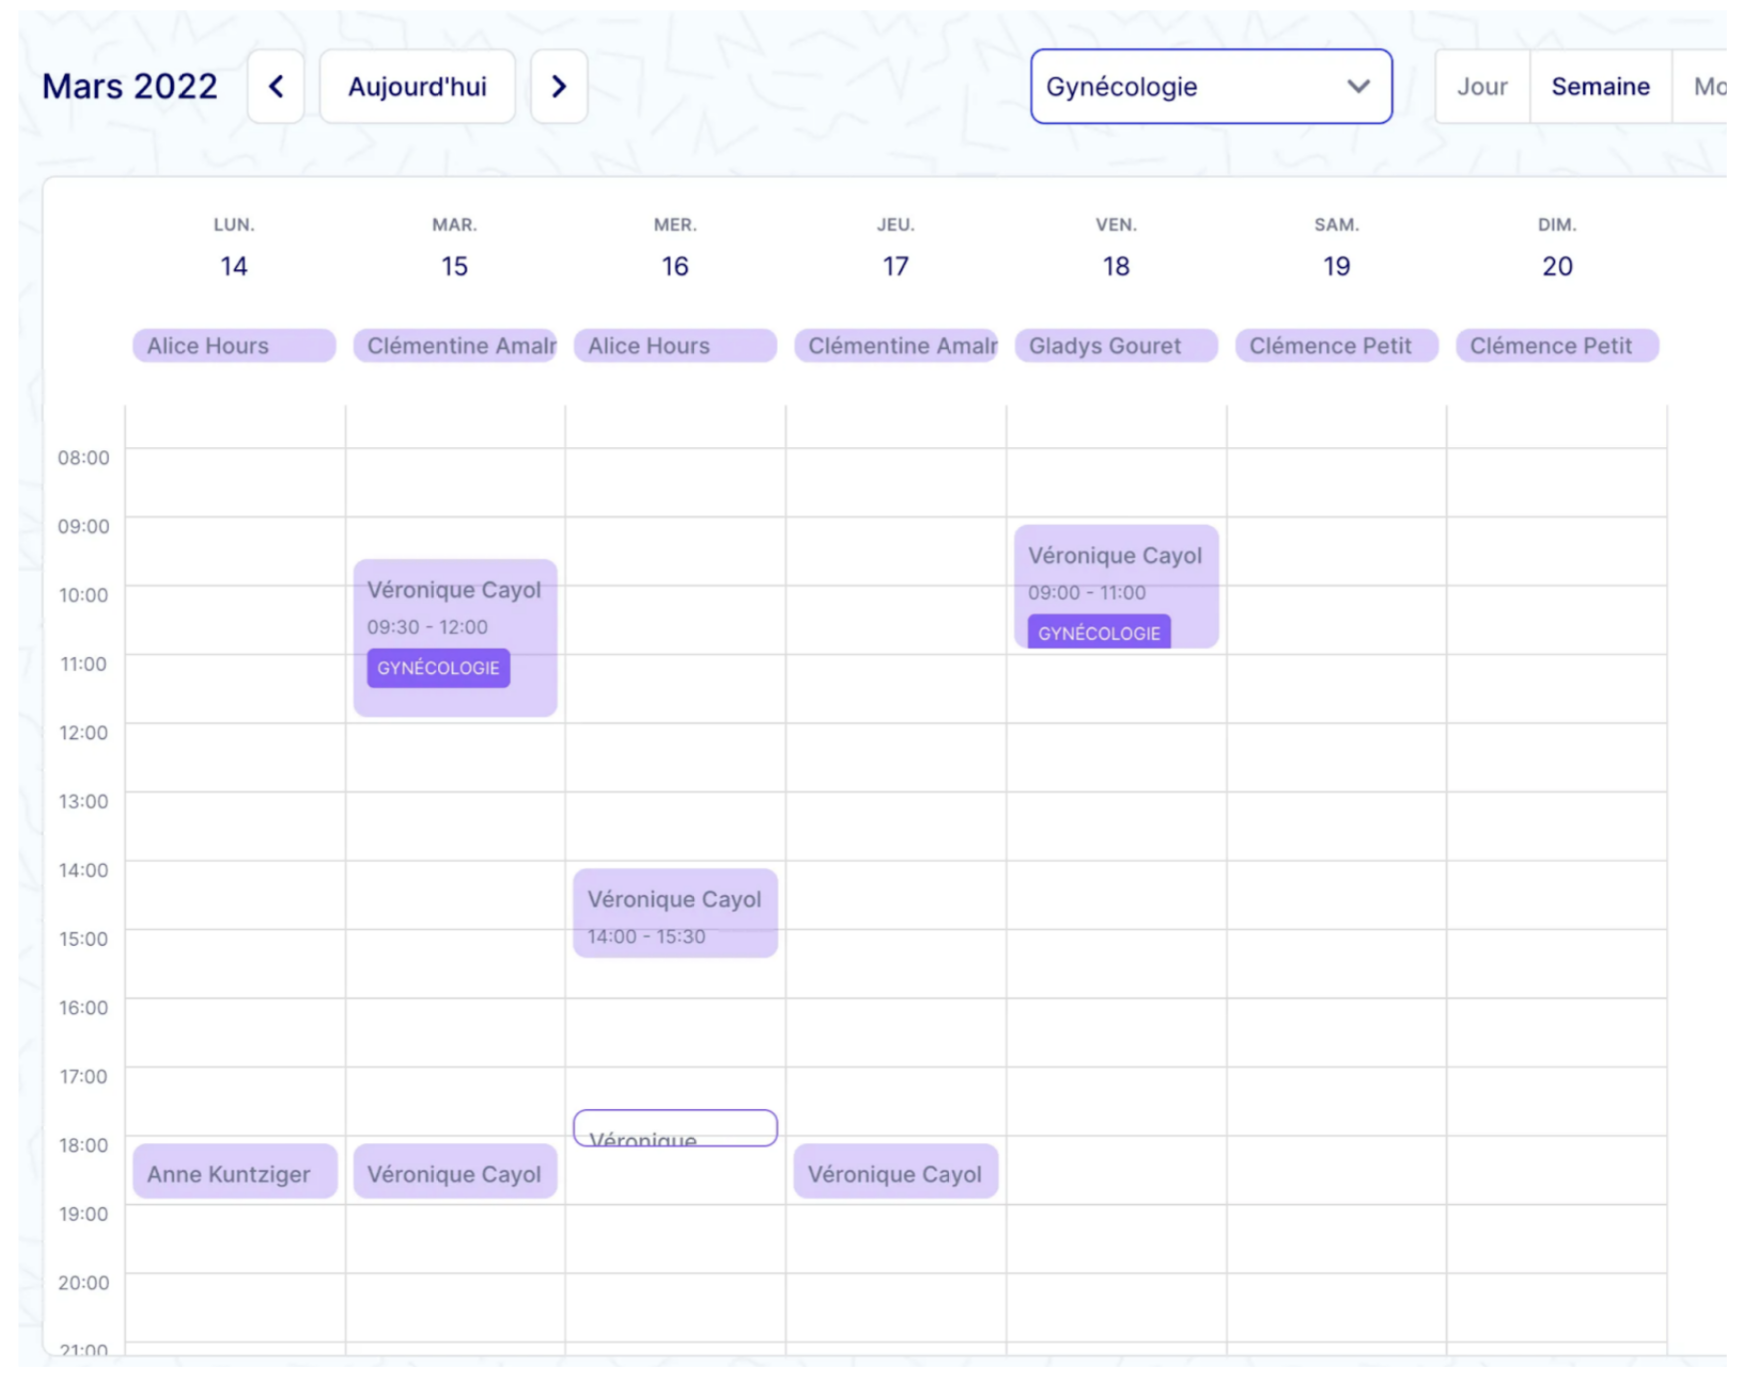Select Clémentine Amalr chip on Thursday 17
1752x1384 pixels.
coord(896,346)
